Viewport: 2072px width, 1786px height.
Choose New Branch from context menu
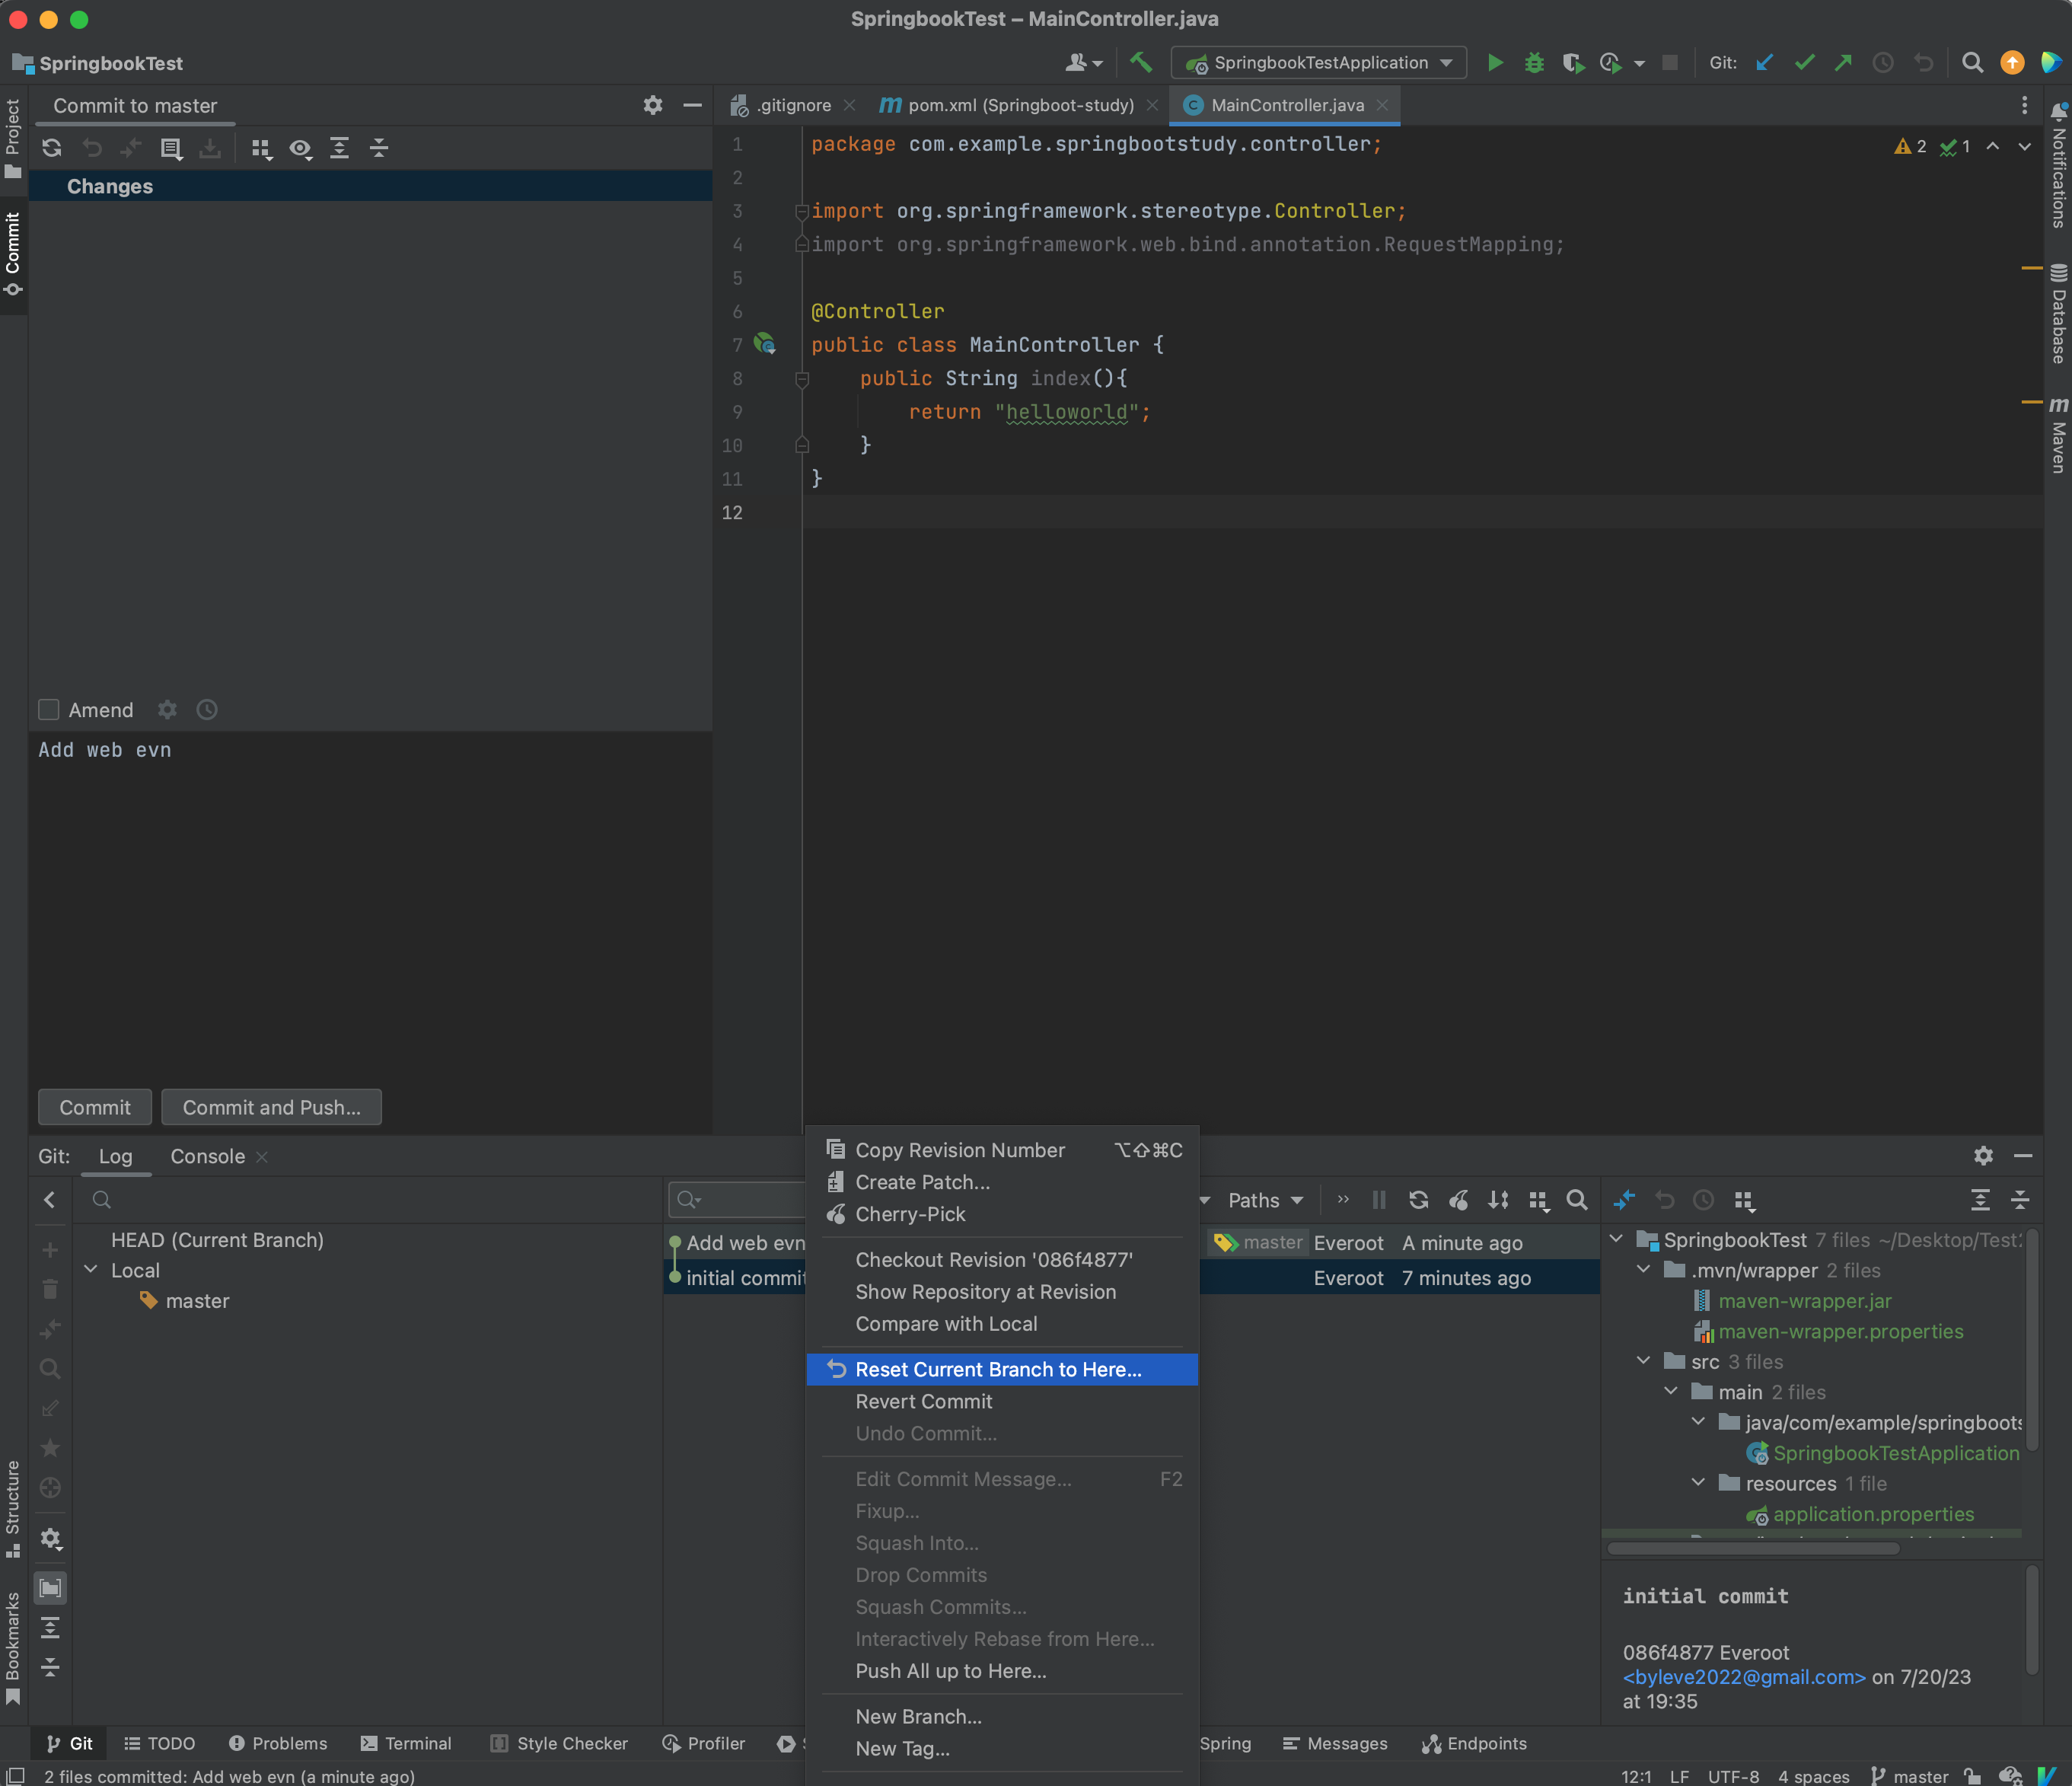(1002, 1716)
